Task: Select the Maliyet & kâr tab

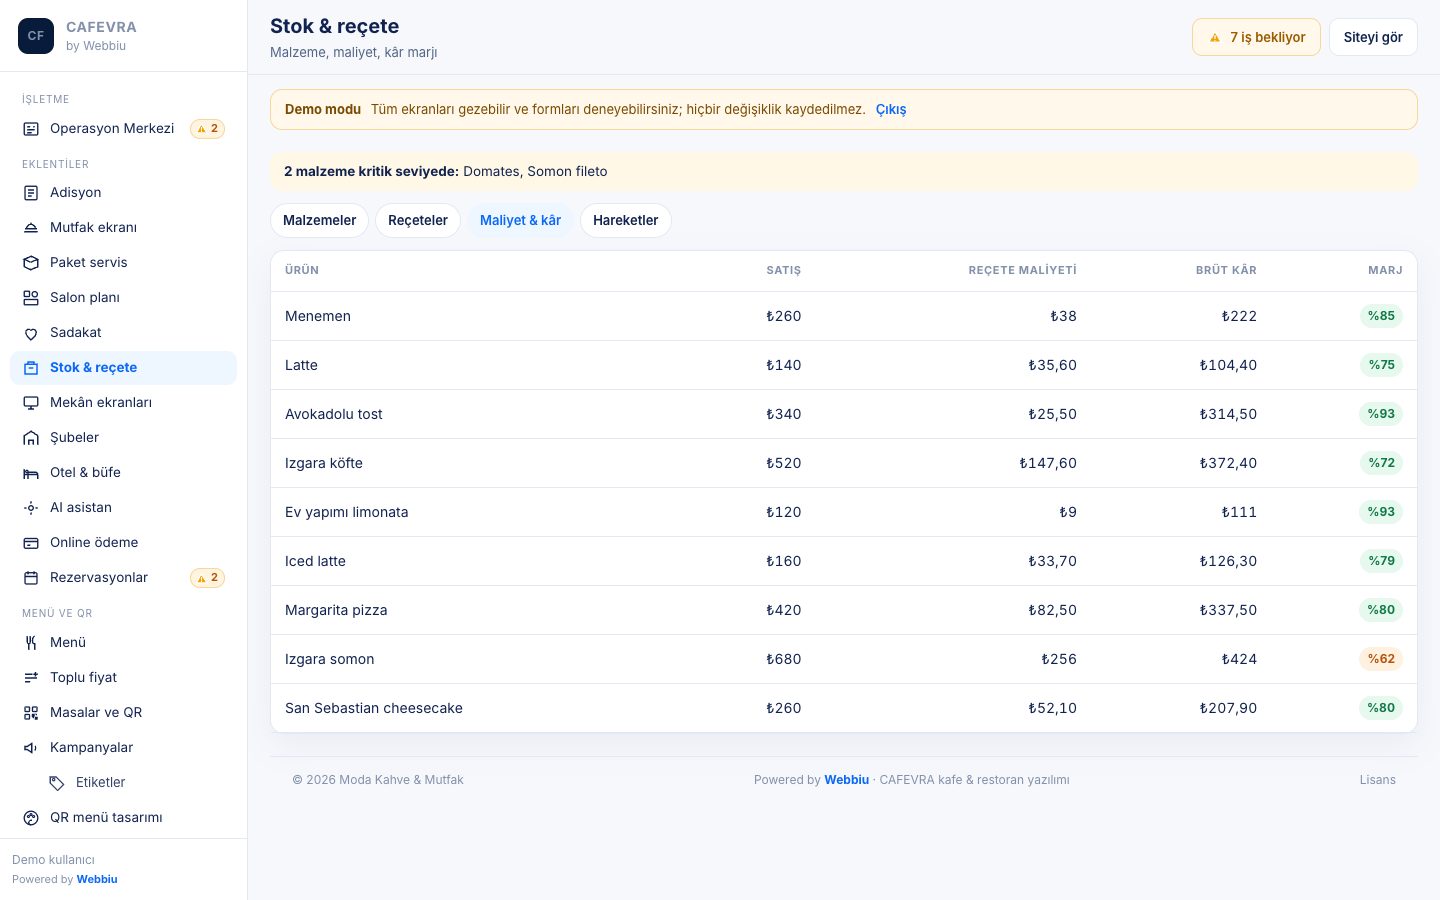Action: [520, 220]
